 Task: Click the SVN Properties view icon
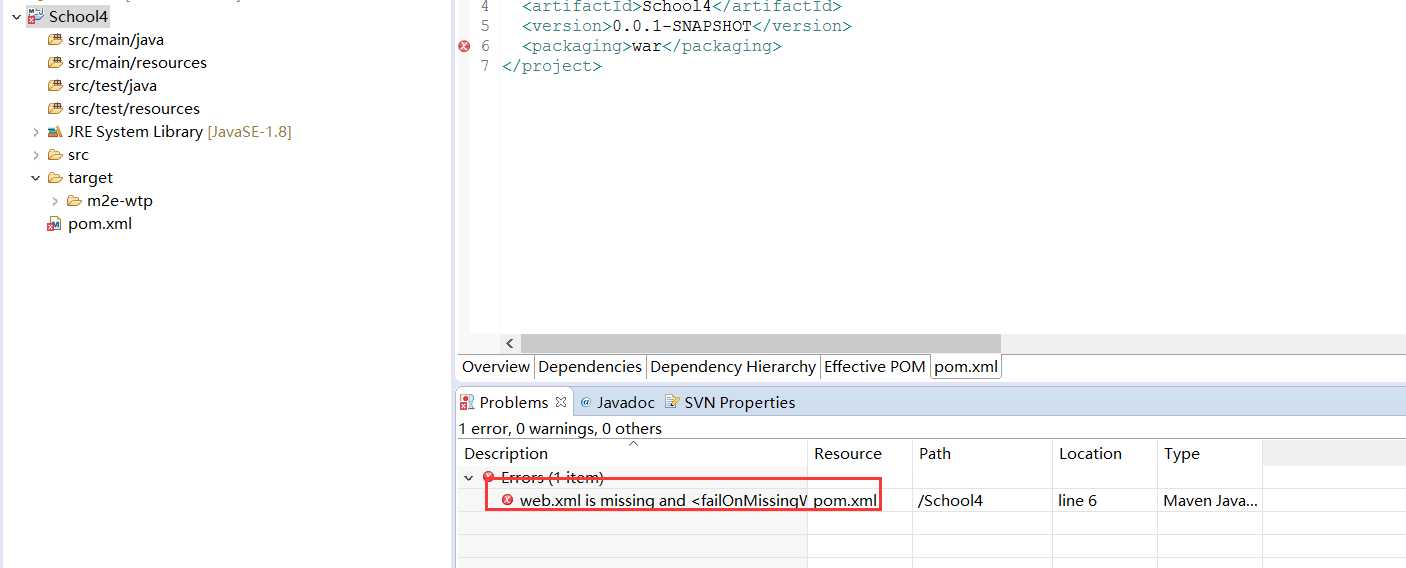[x=672, y=402]
